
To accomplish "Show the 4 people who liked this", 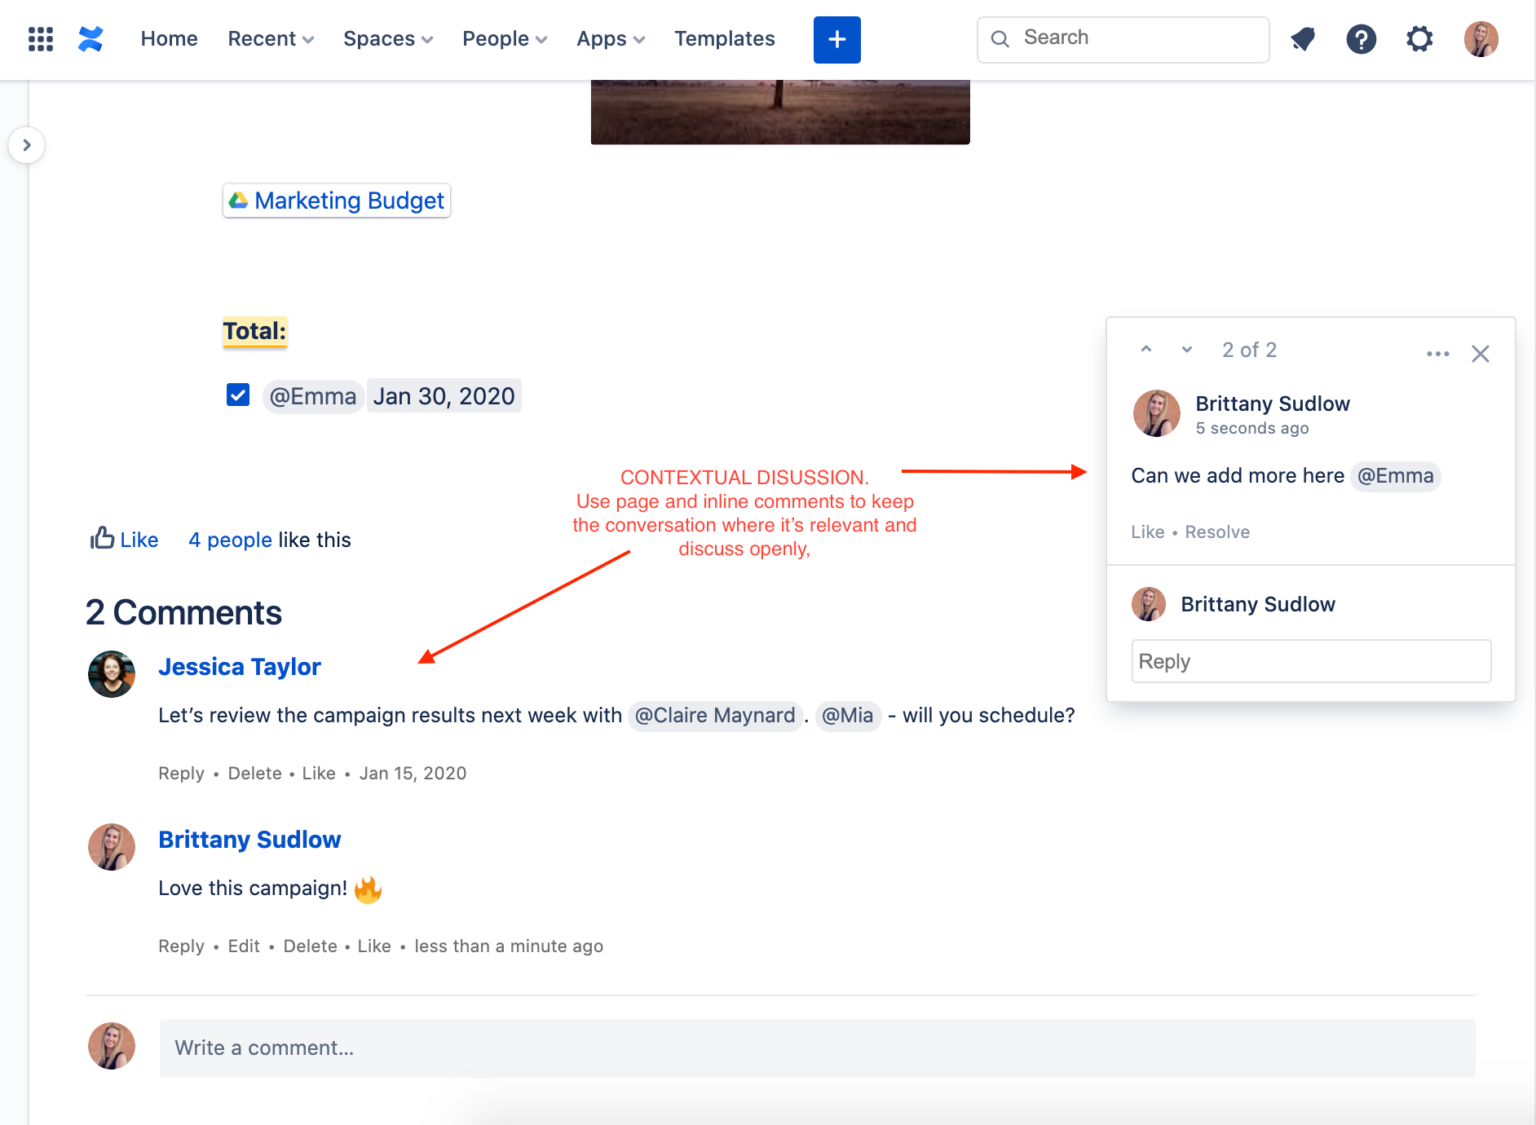I will 230,539.
